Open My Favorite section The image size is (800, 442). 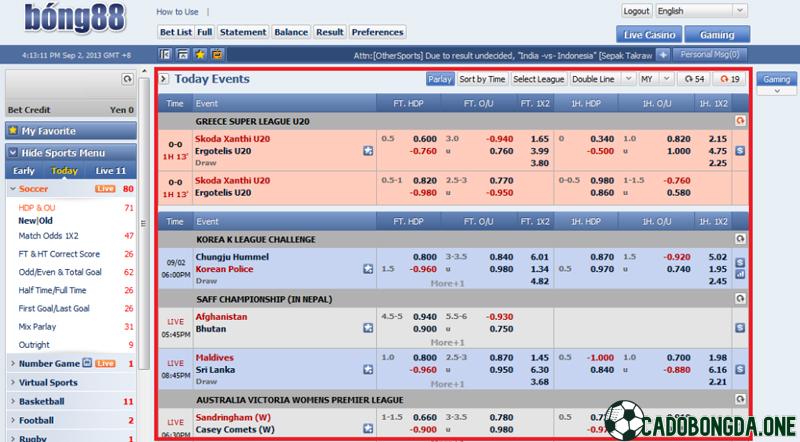[x=71, y=131]
